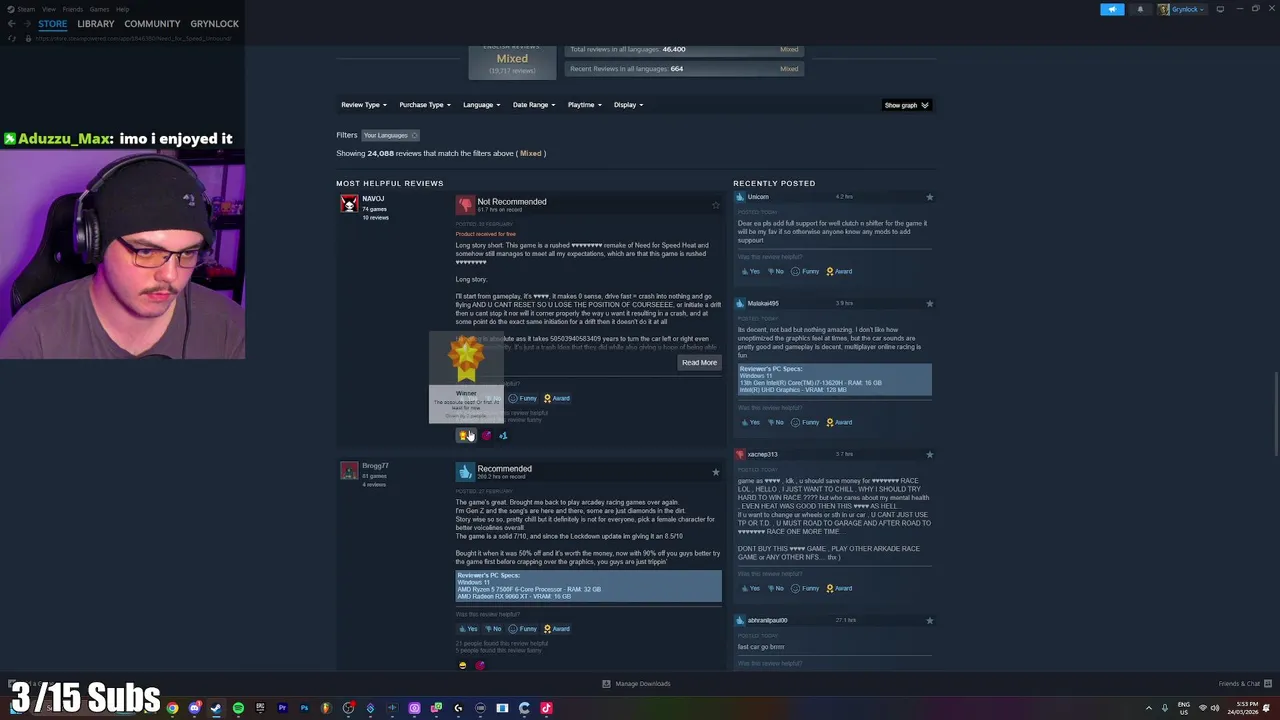The width and height of the screenshot is (1280, 720).
Task: Open Epic Games Launcher from the taskbar
Action: click(x=260, y=708)
